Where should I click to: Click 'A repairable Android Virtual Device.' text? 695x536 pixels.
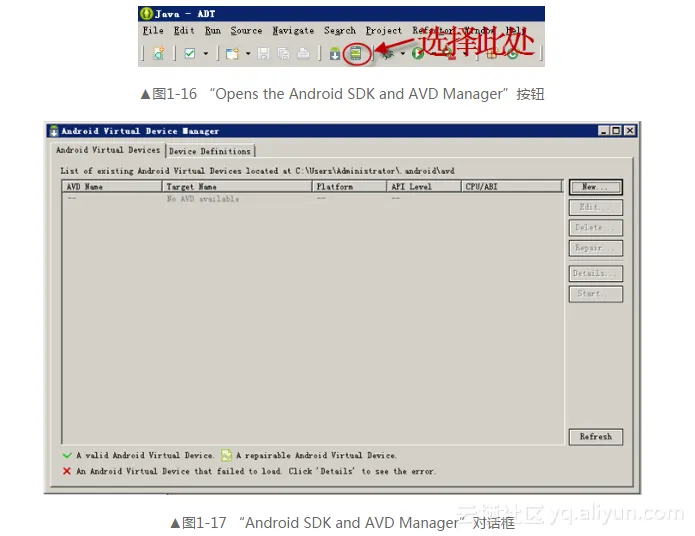coord(316,455)
